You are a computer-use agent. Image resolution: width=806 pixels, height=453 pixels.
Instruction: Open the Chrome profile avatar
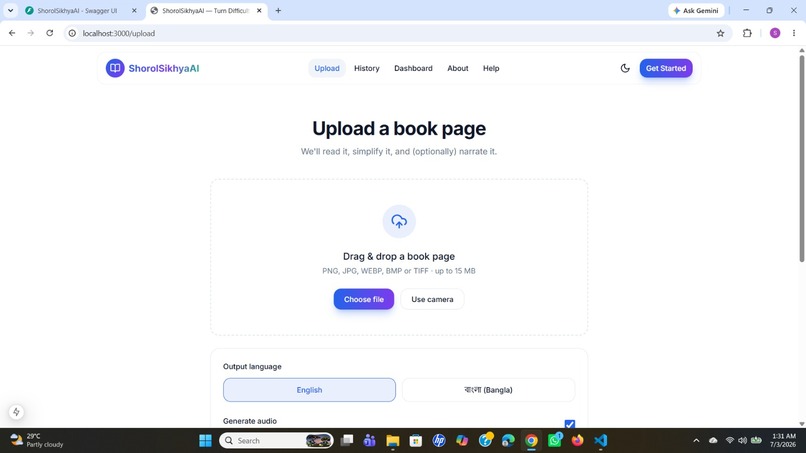coord(775,33)
